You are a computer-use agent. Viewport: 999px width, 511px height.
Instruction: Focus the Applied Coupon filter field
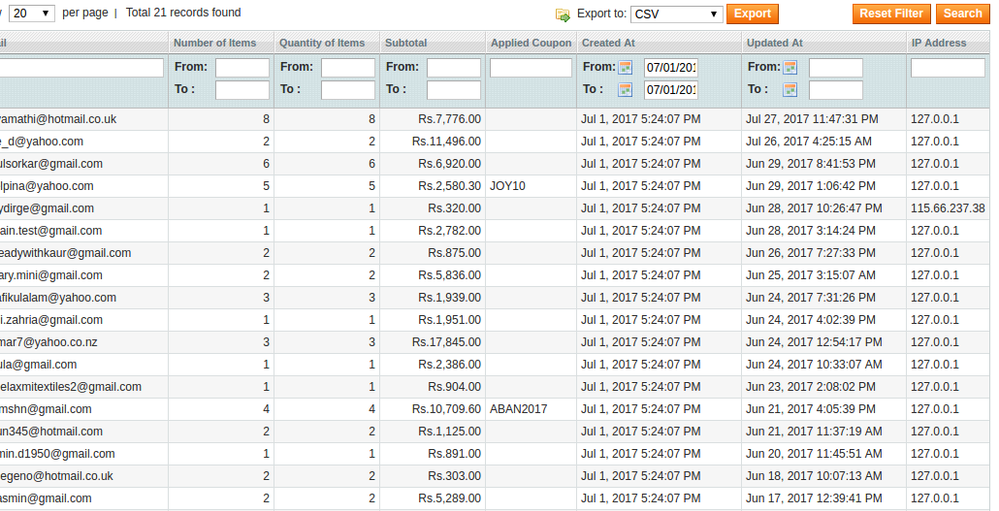530,68
